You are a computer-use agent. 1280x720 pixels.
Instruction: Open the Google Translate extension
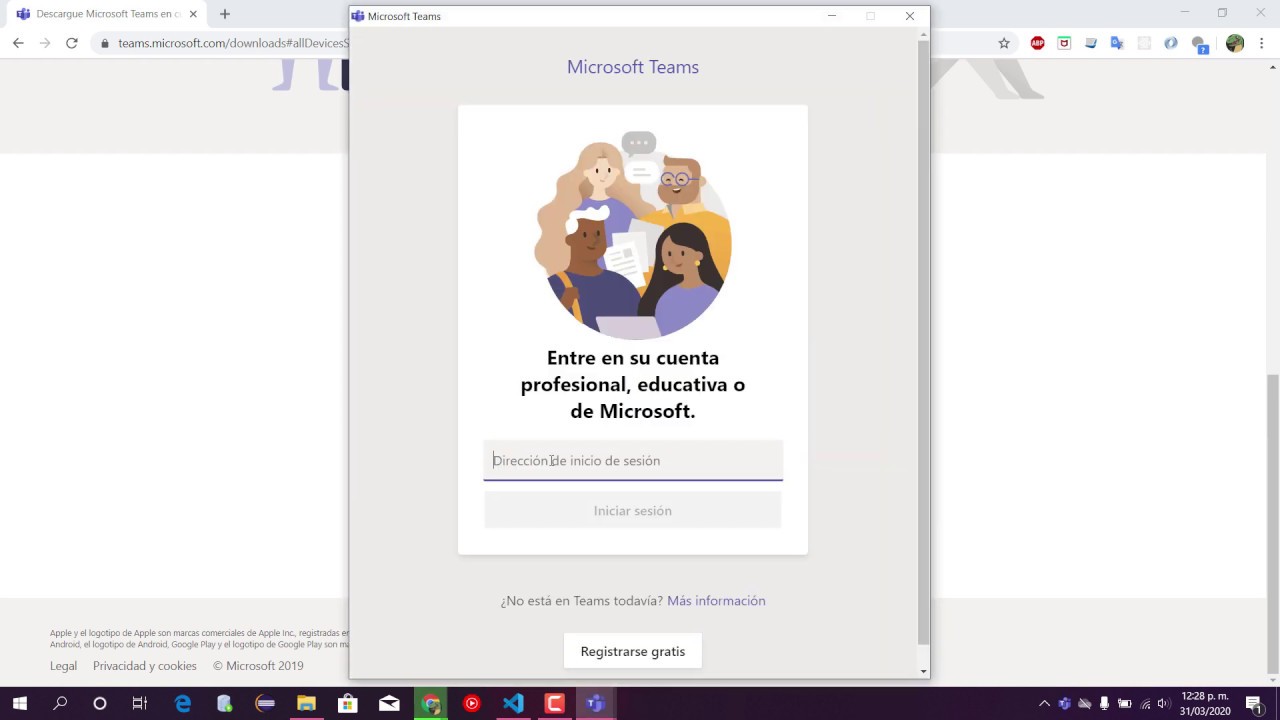(x=1117, y=43)
